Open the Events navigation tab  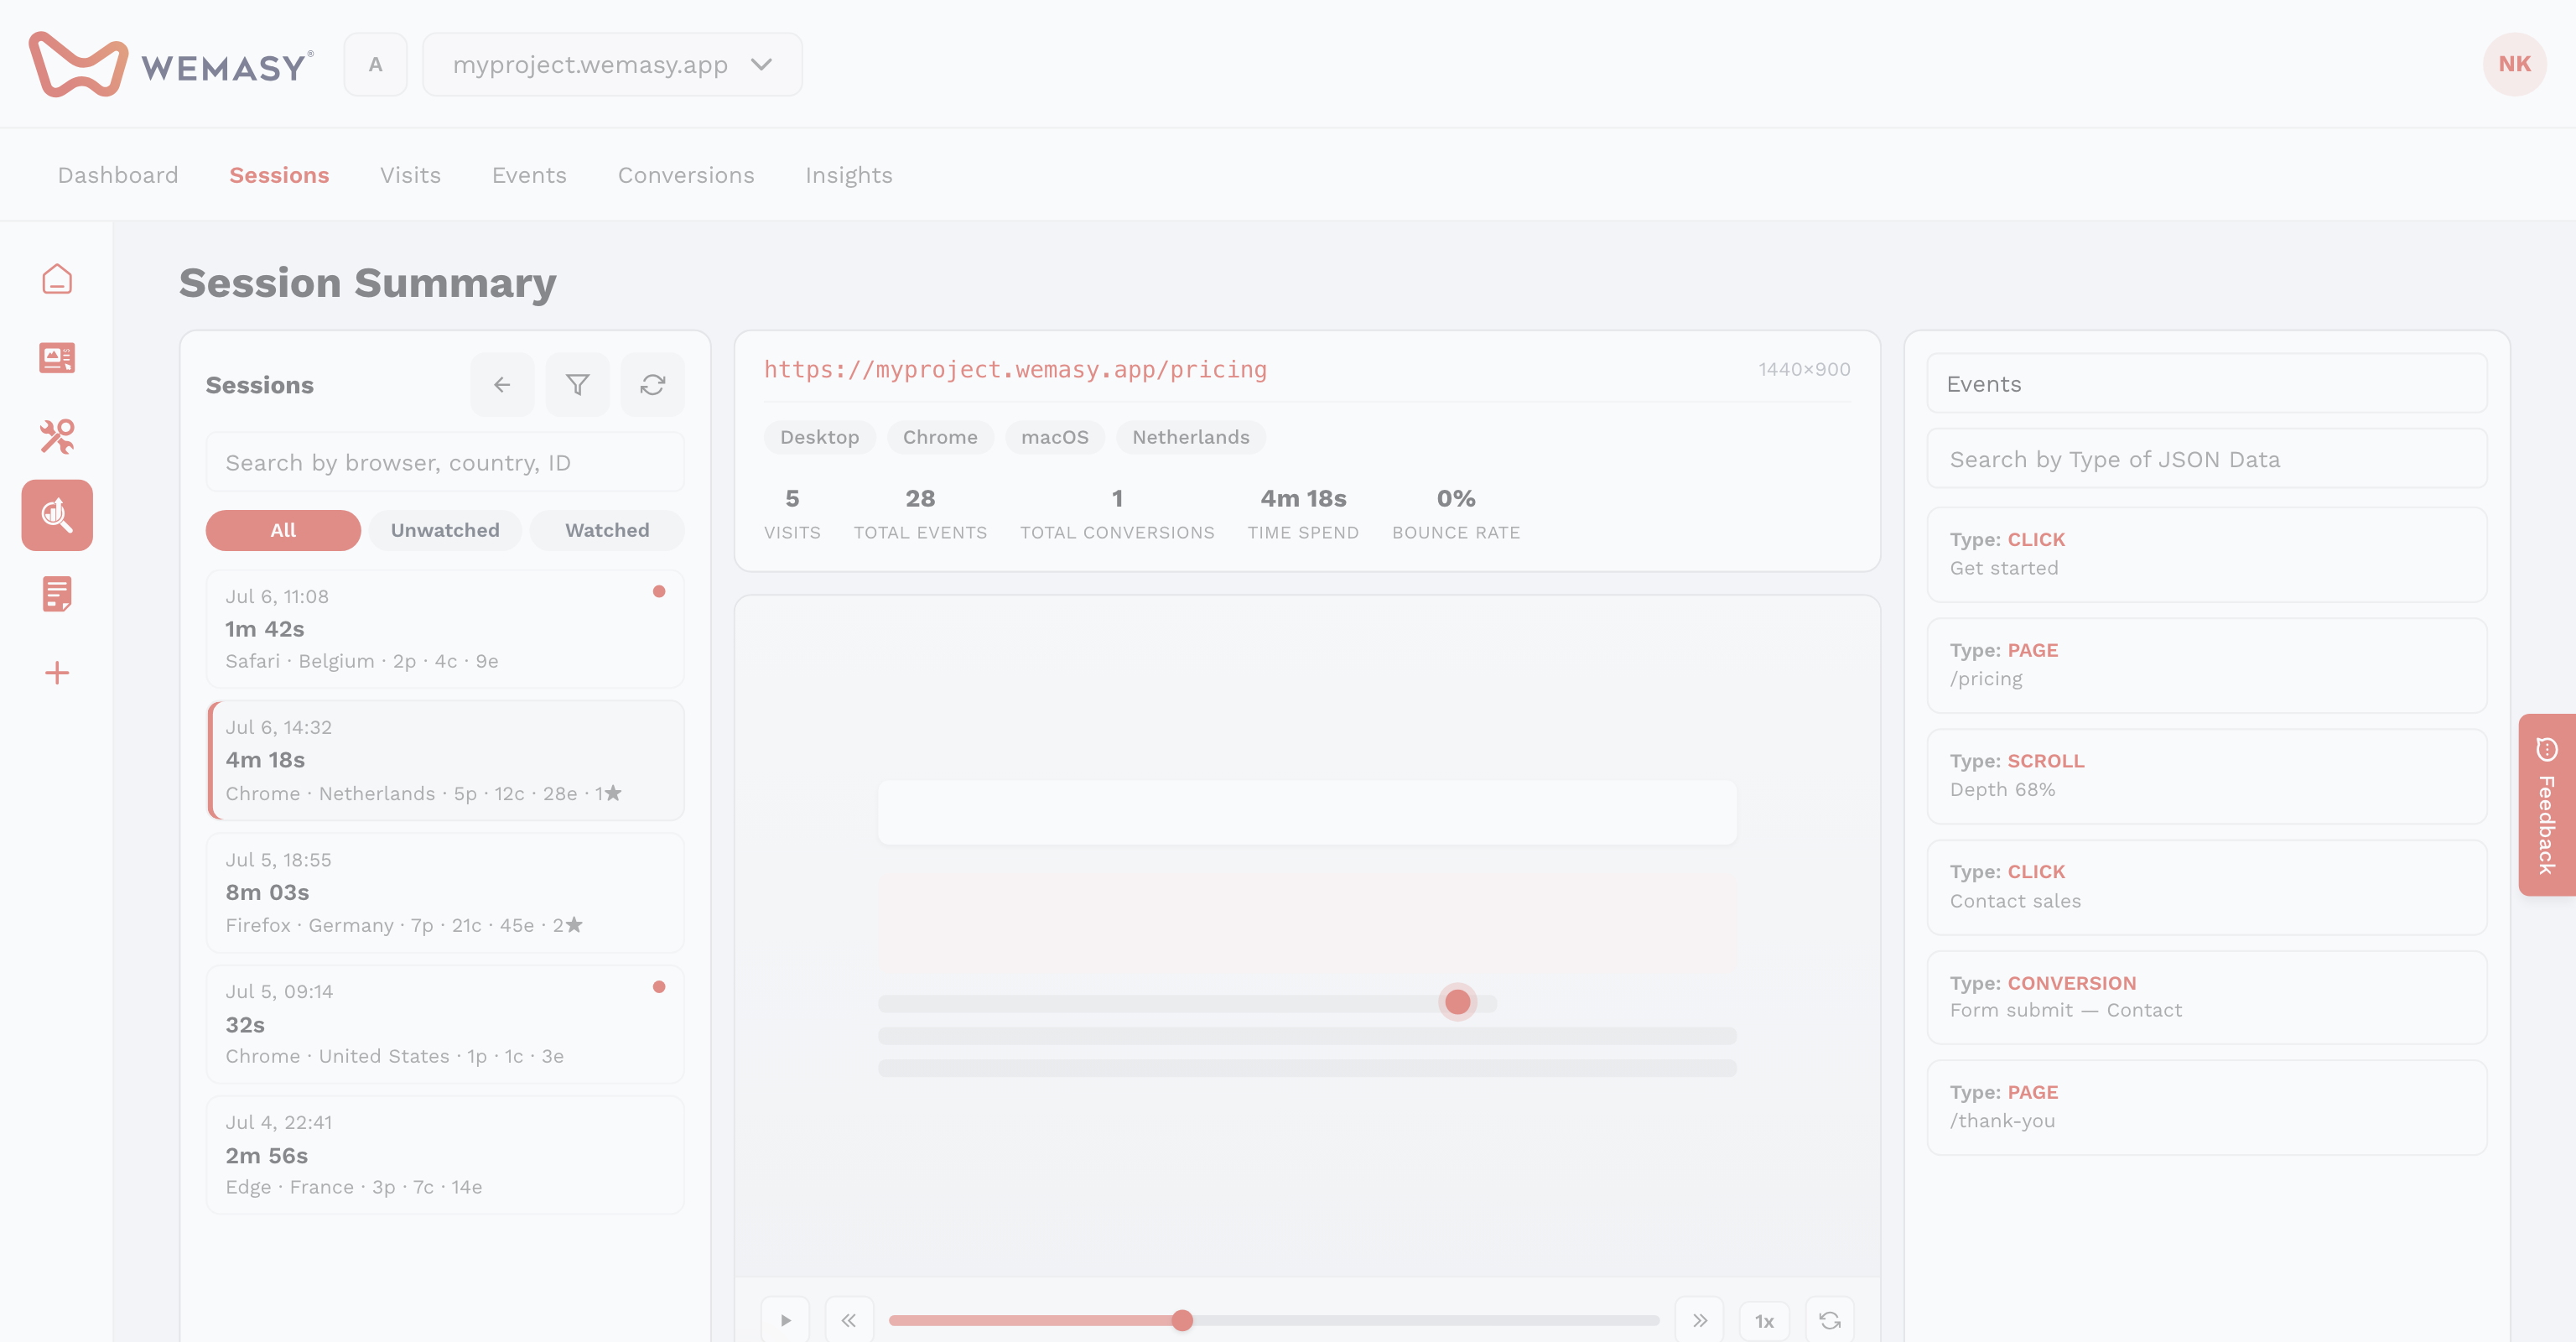[x=529, y=175]
